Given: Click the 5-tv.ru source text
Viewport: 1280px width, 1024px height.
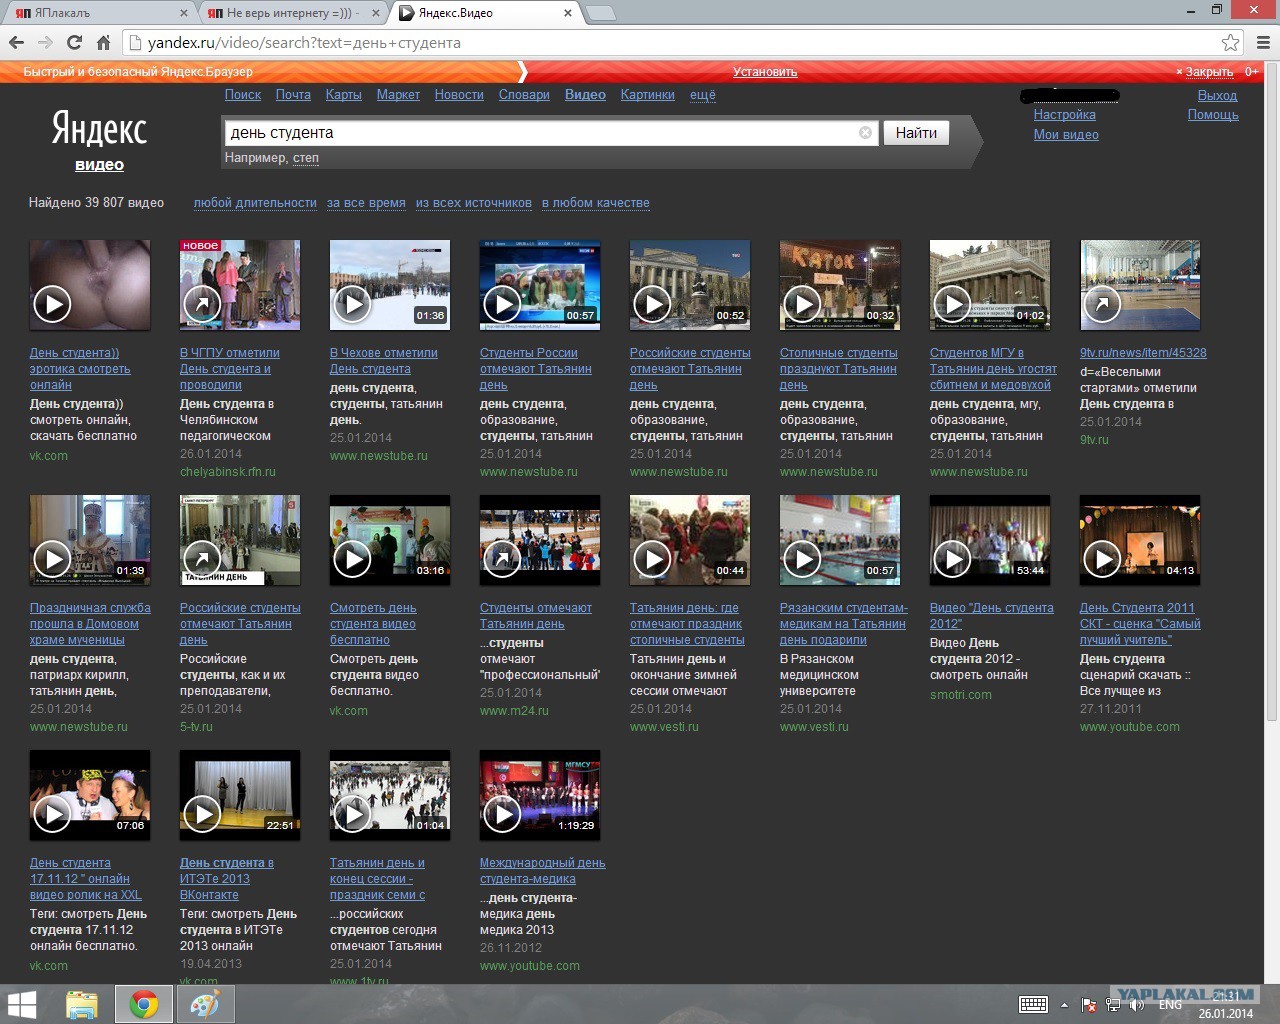Looking at the screenshot, I should [x=196, y=727].
